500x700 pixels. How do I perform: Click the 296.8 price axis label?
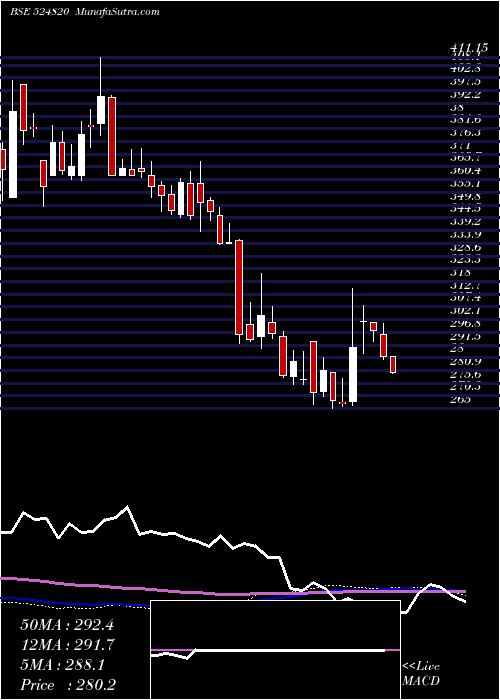(466, 323)
